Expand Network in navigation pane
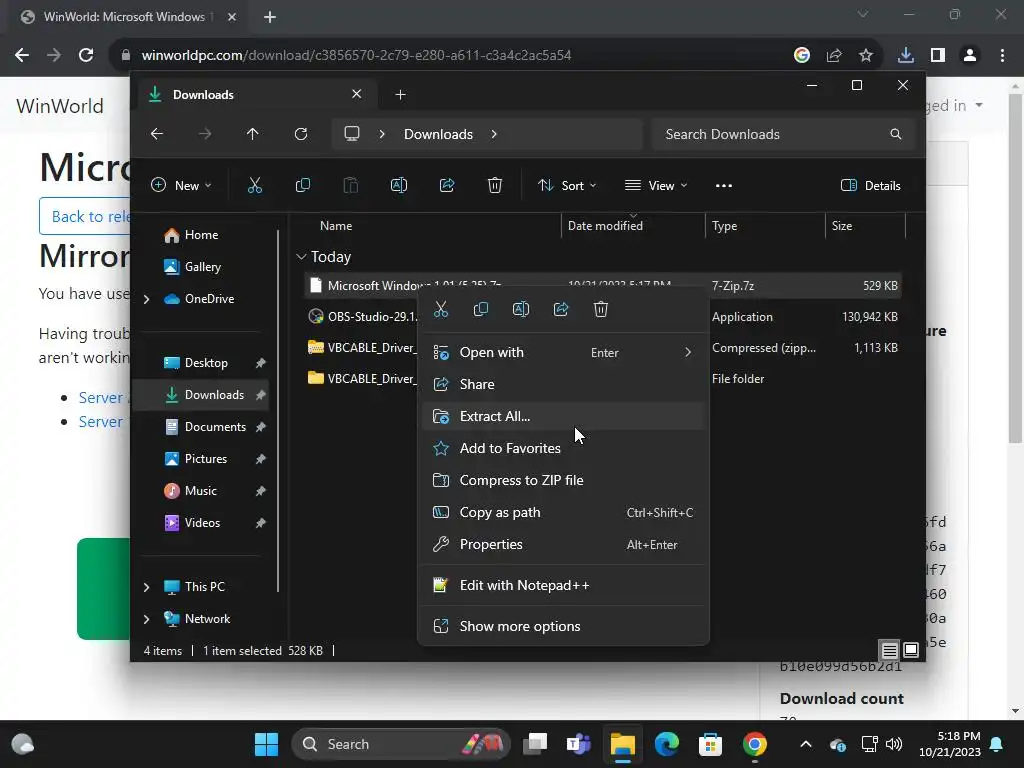1024x768 pixels. tap(146, 619)
